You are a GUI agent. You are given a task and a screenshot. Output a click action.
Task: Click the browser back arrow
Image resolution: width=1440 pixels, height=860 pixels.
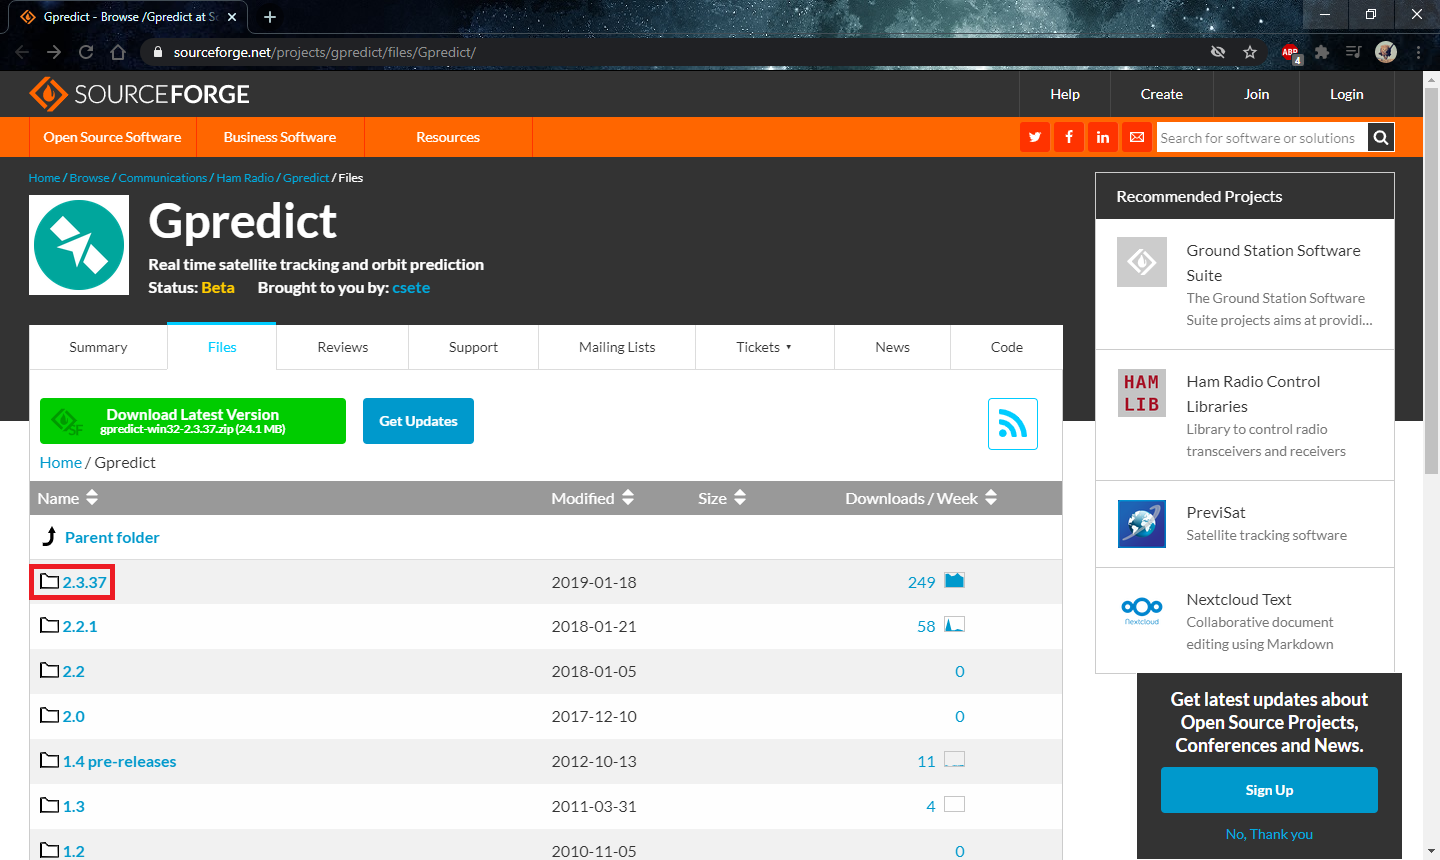(22, 52)
